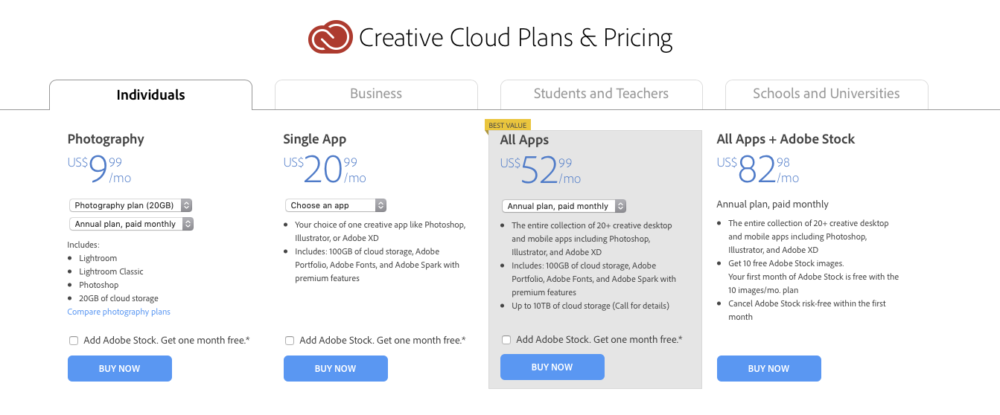Viewport: 1000px width, 415px height.
Task: Enable Add Adobe Stock under Photography plan
Action: pos(73,340)
